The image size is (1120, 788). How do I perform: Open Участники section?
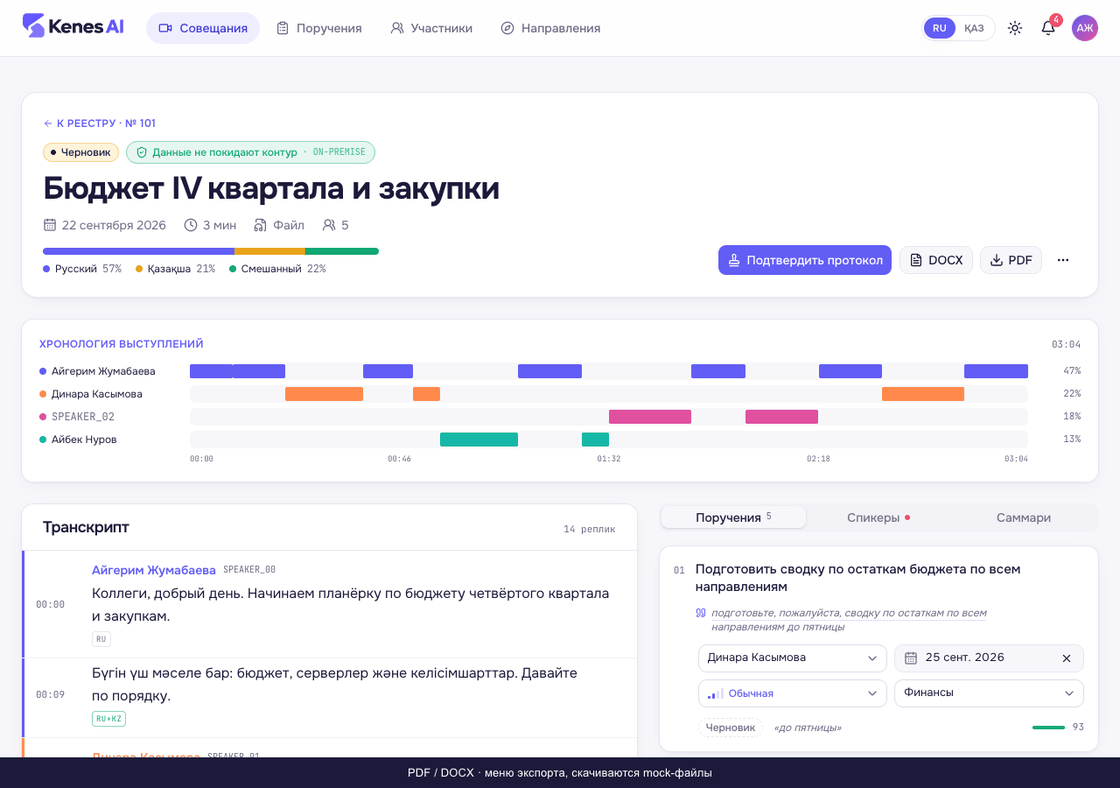click(x=431, y=28)
